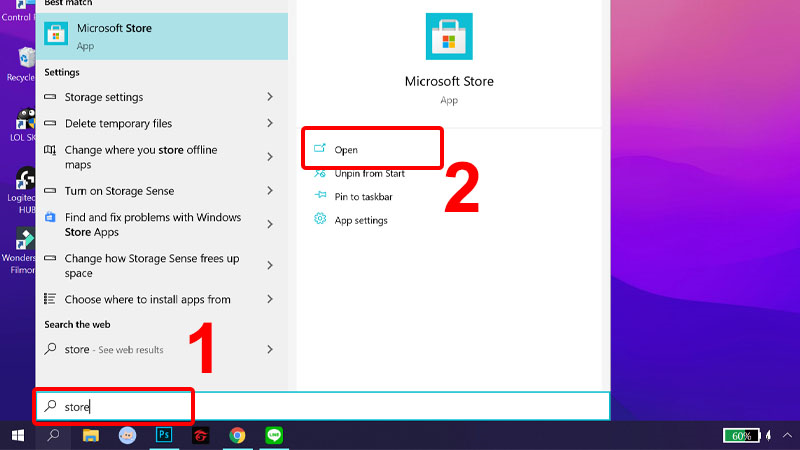The height and width of the screenshot is (450, 800).
Task: Click Open to launch Microsoft Store
Action: point(346,150)
